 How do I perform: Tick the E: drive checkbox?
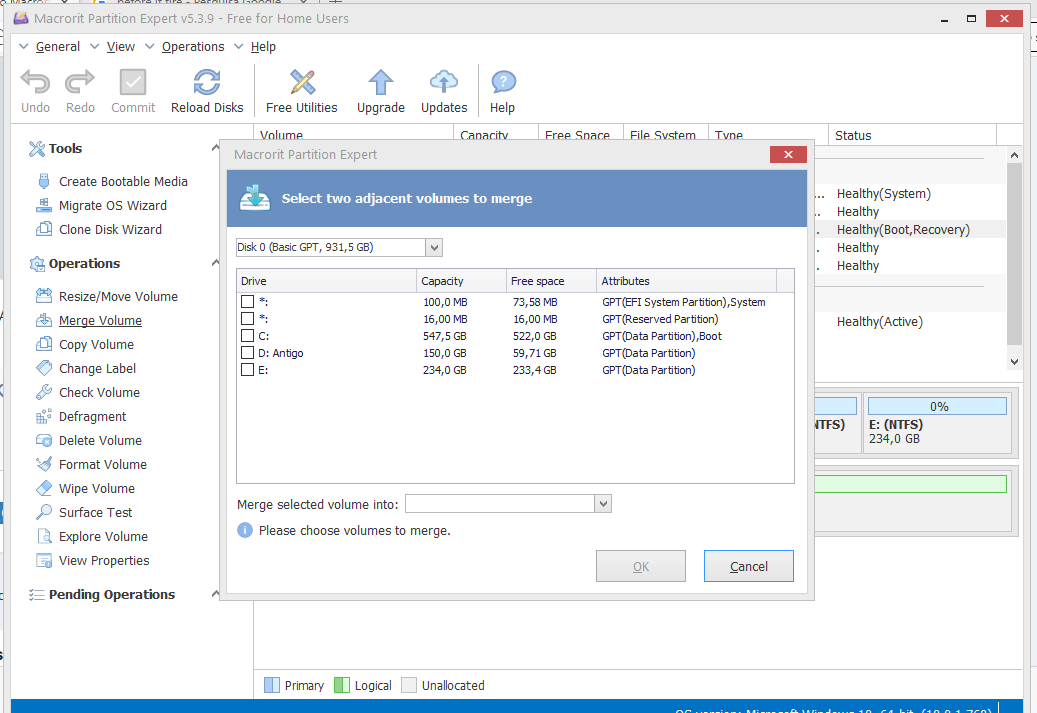coord(247,370)
